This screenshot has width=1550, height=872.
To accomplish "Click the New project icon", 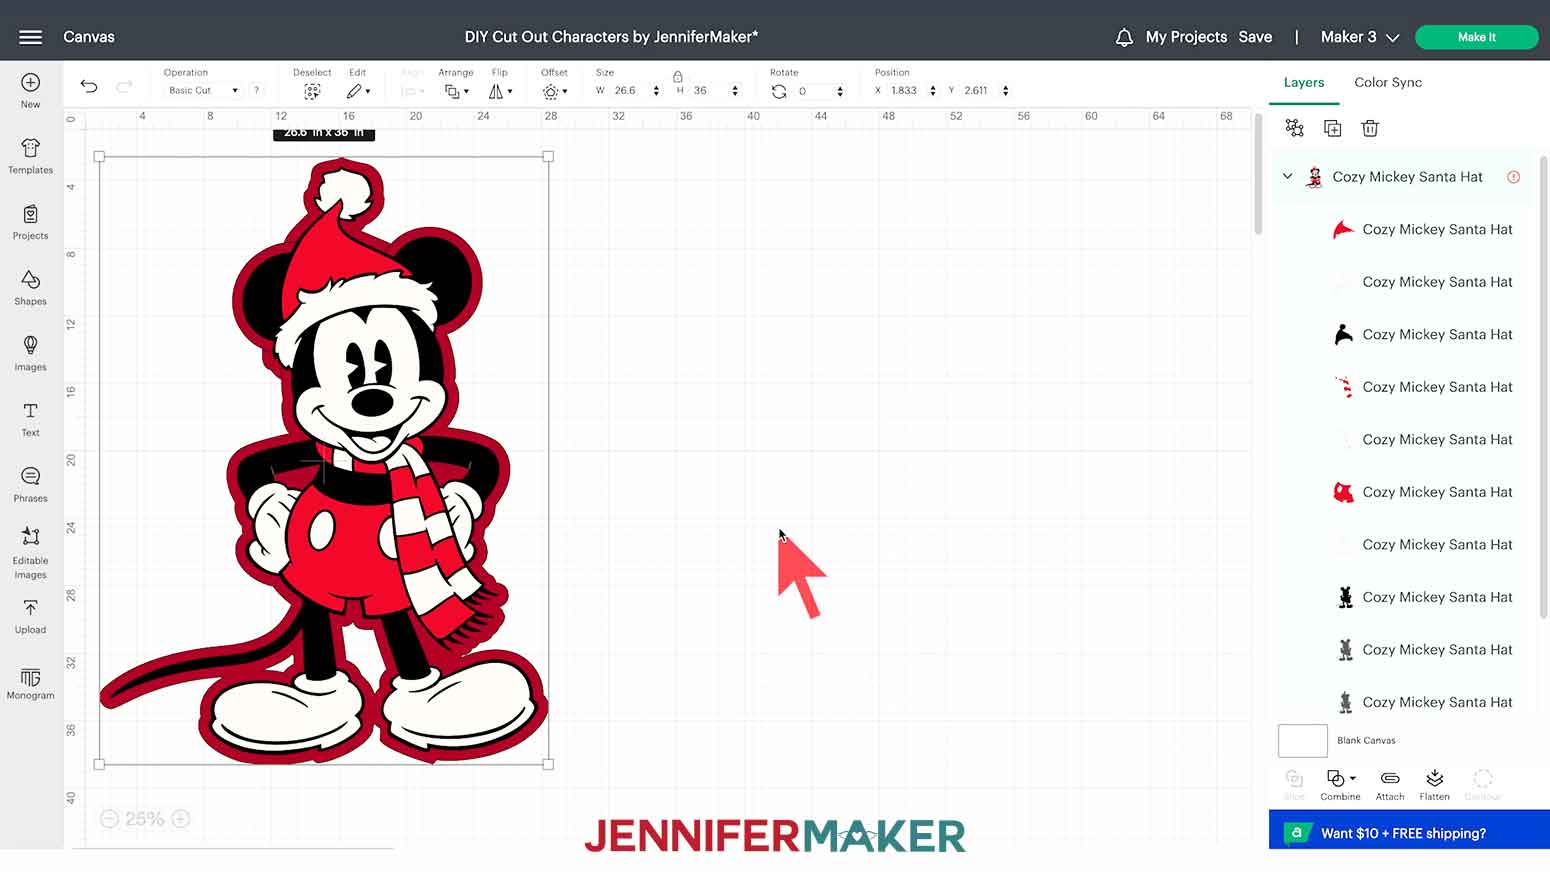I will pyautogui.click(x=31, y=82).
